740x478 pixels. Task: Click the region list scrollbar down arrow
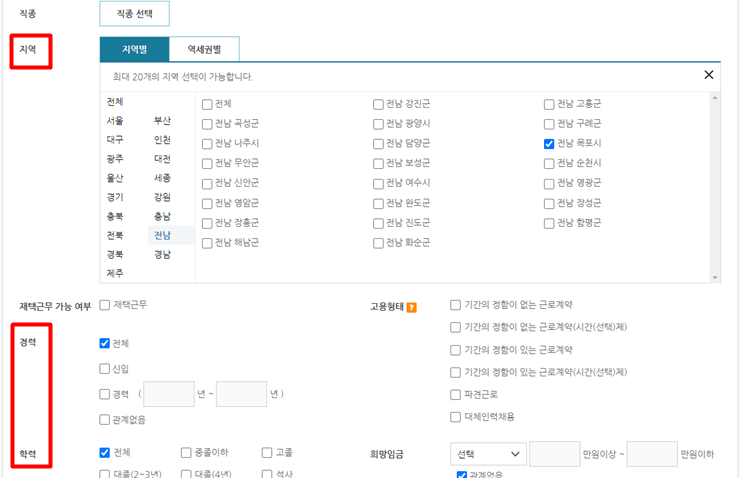[715, 277]
